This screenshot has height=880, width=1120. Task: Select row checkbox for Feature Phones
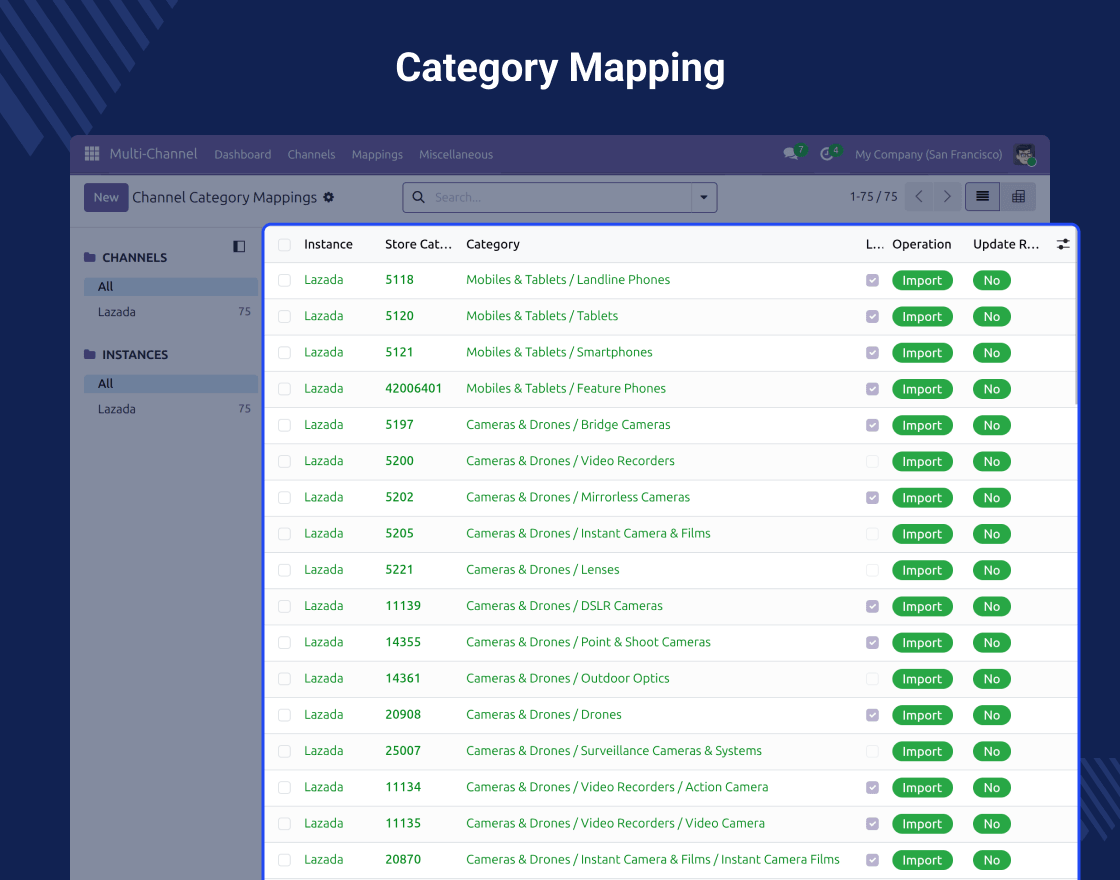pyautogui.click(x=284, y=389)
